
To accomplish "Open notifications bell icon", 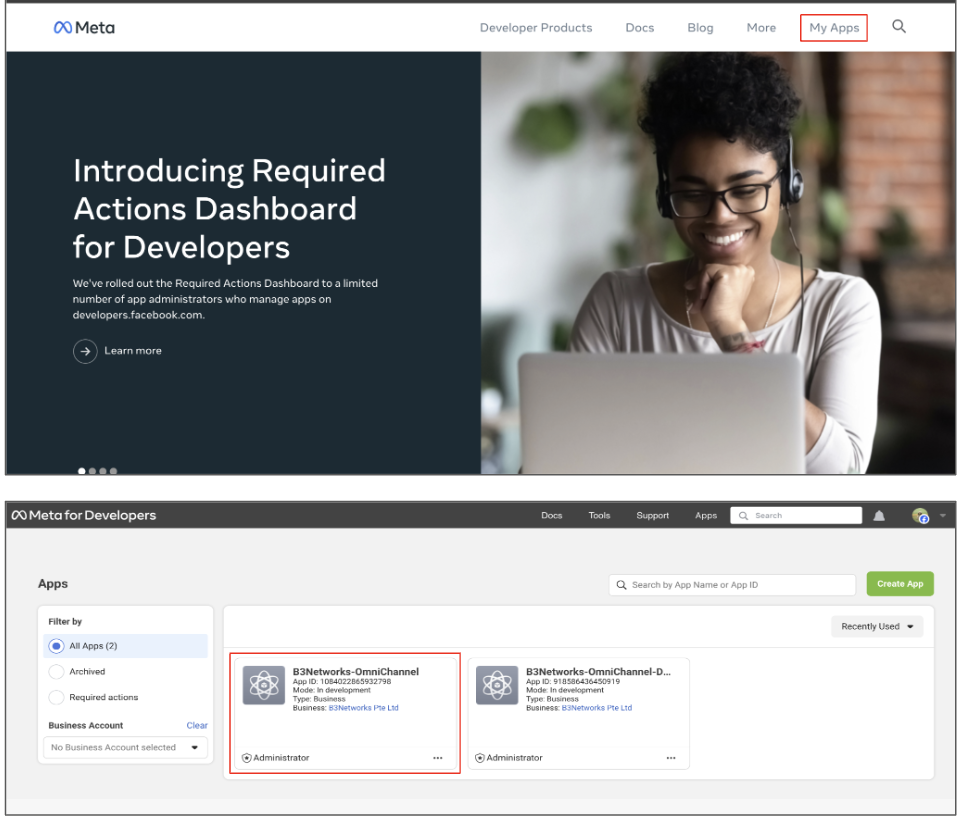I will coord(879,515).
